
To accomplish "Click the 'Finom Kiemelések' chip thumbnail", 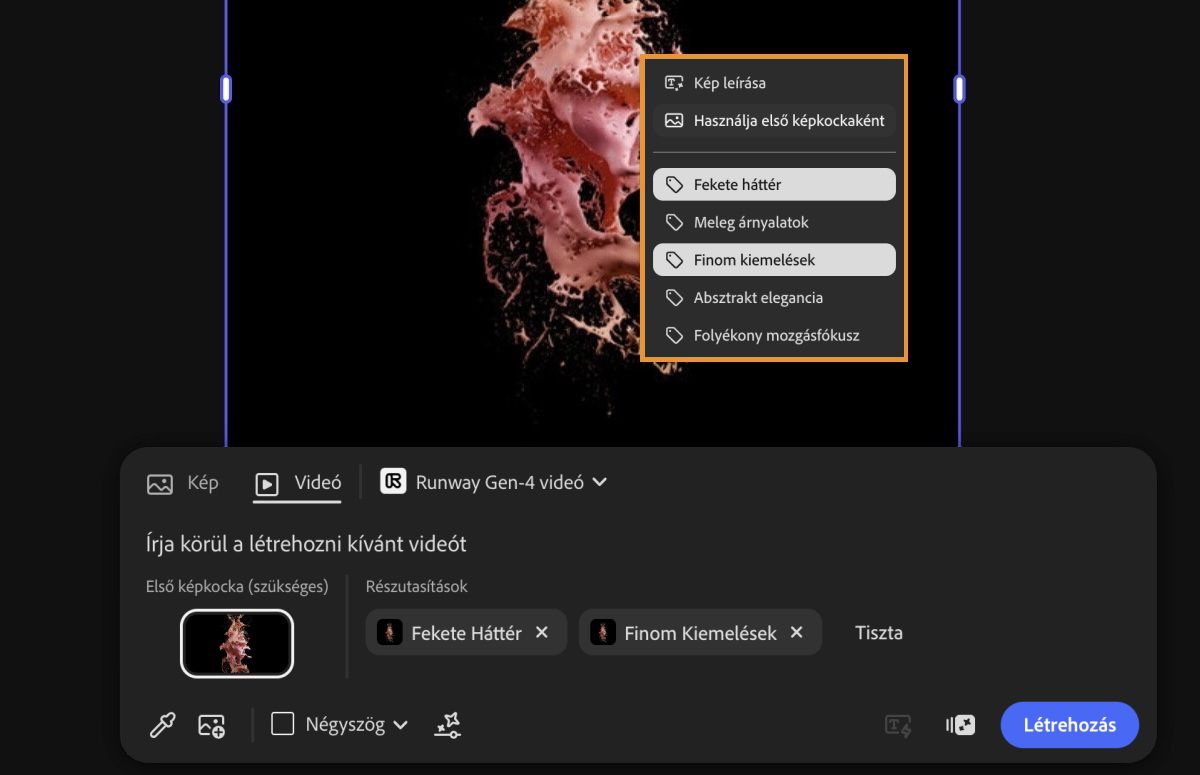I will coord(603,632).
